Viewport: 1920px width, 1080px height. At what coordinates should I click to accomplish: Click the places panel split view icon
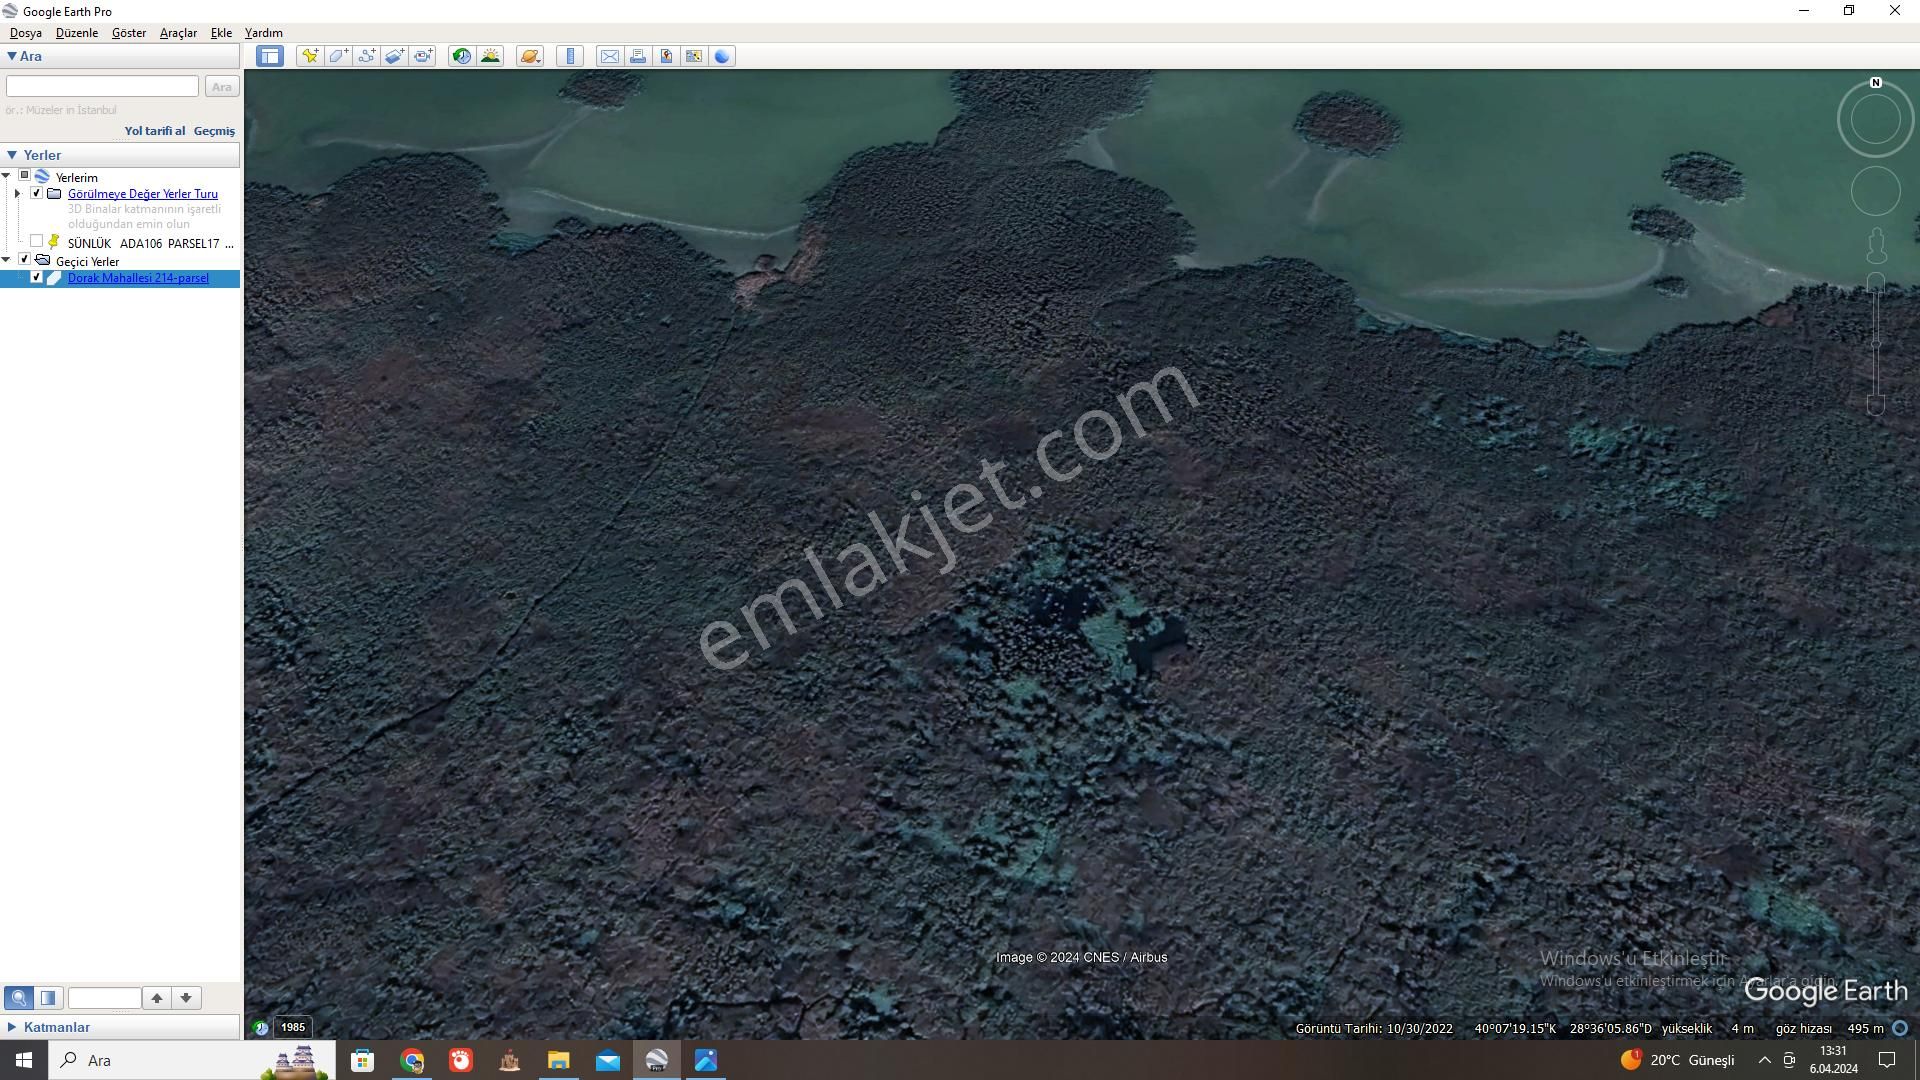(x=48, y=998)
